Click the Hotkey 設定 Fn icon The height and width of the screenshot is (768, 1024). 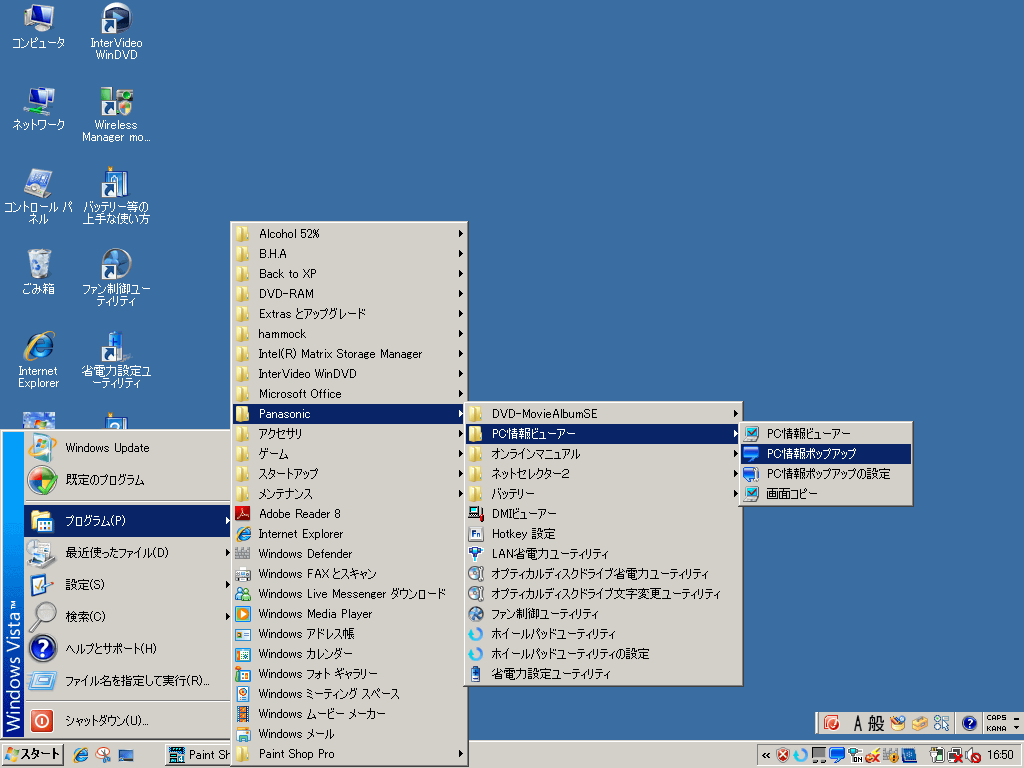point(476,534)
